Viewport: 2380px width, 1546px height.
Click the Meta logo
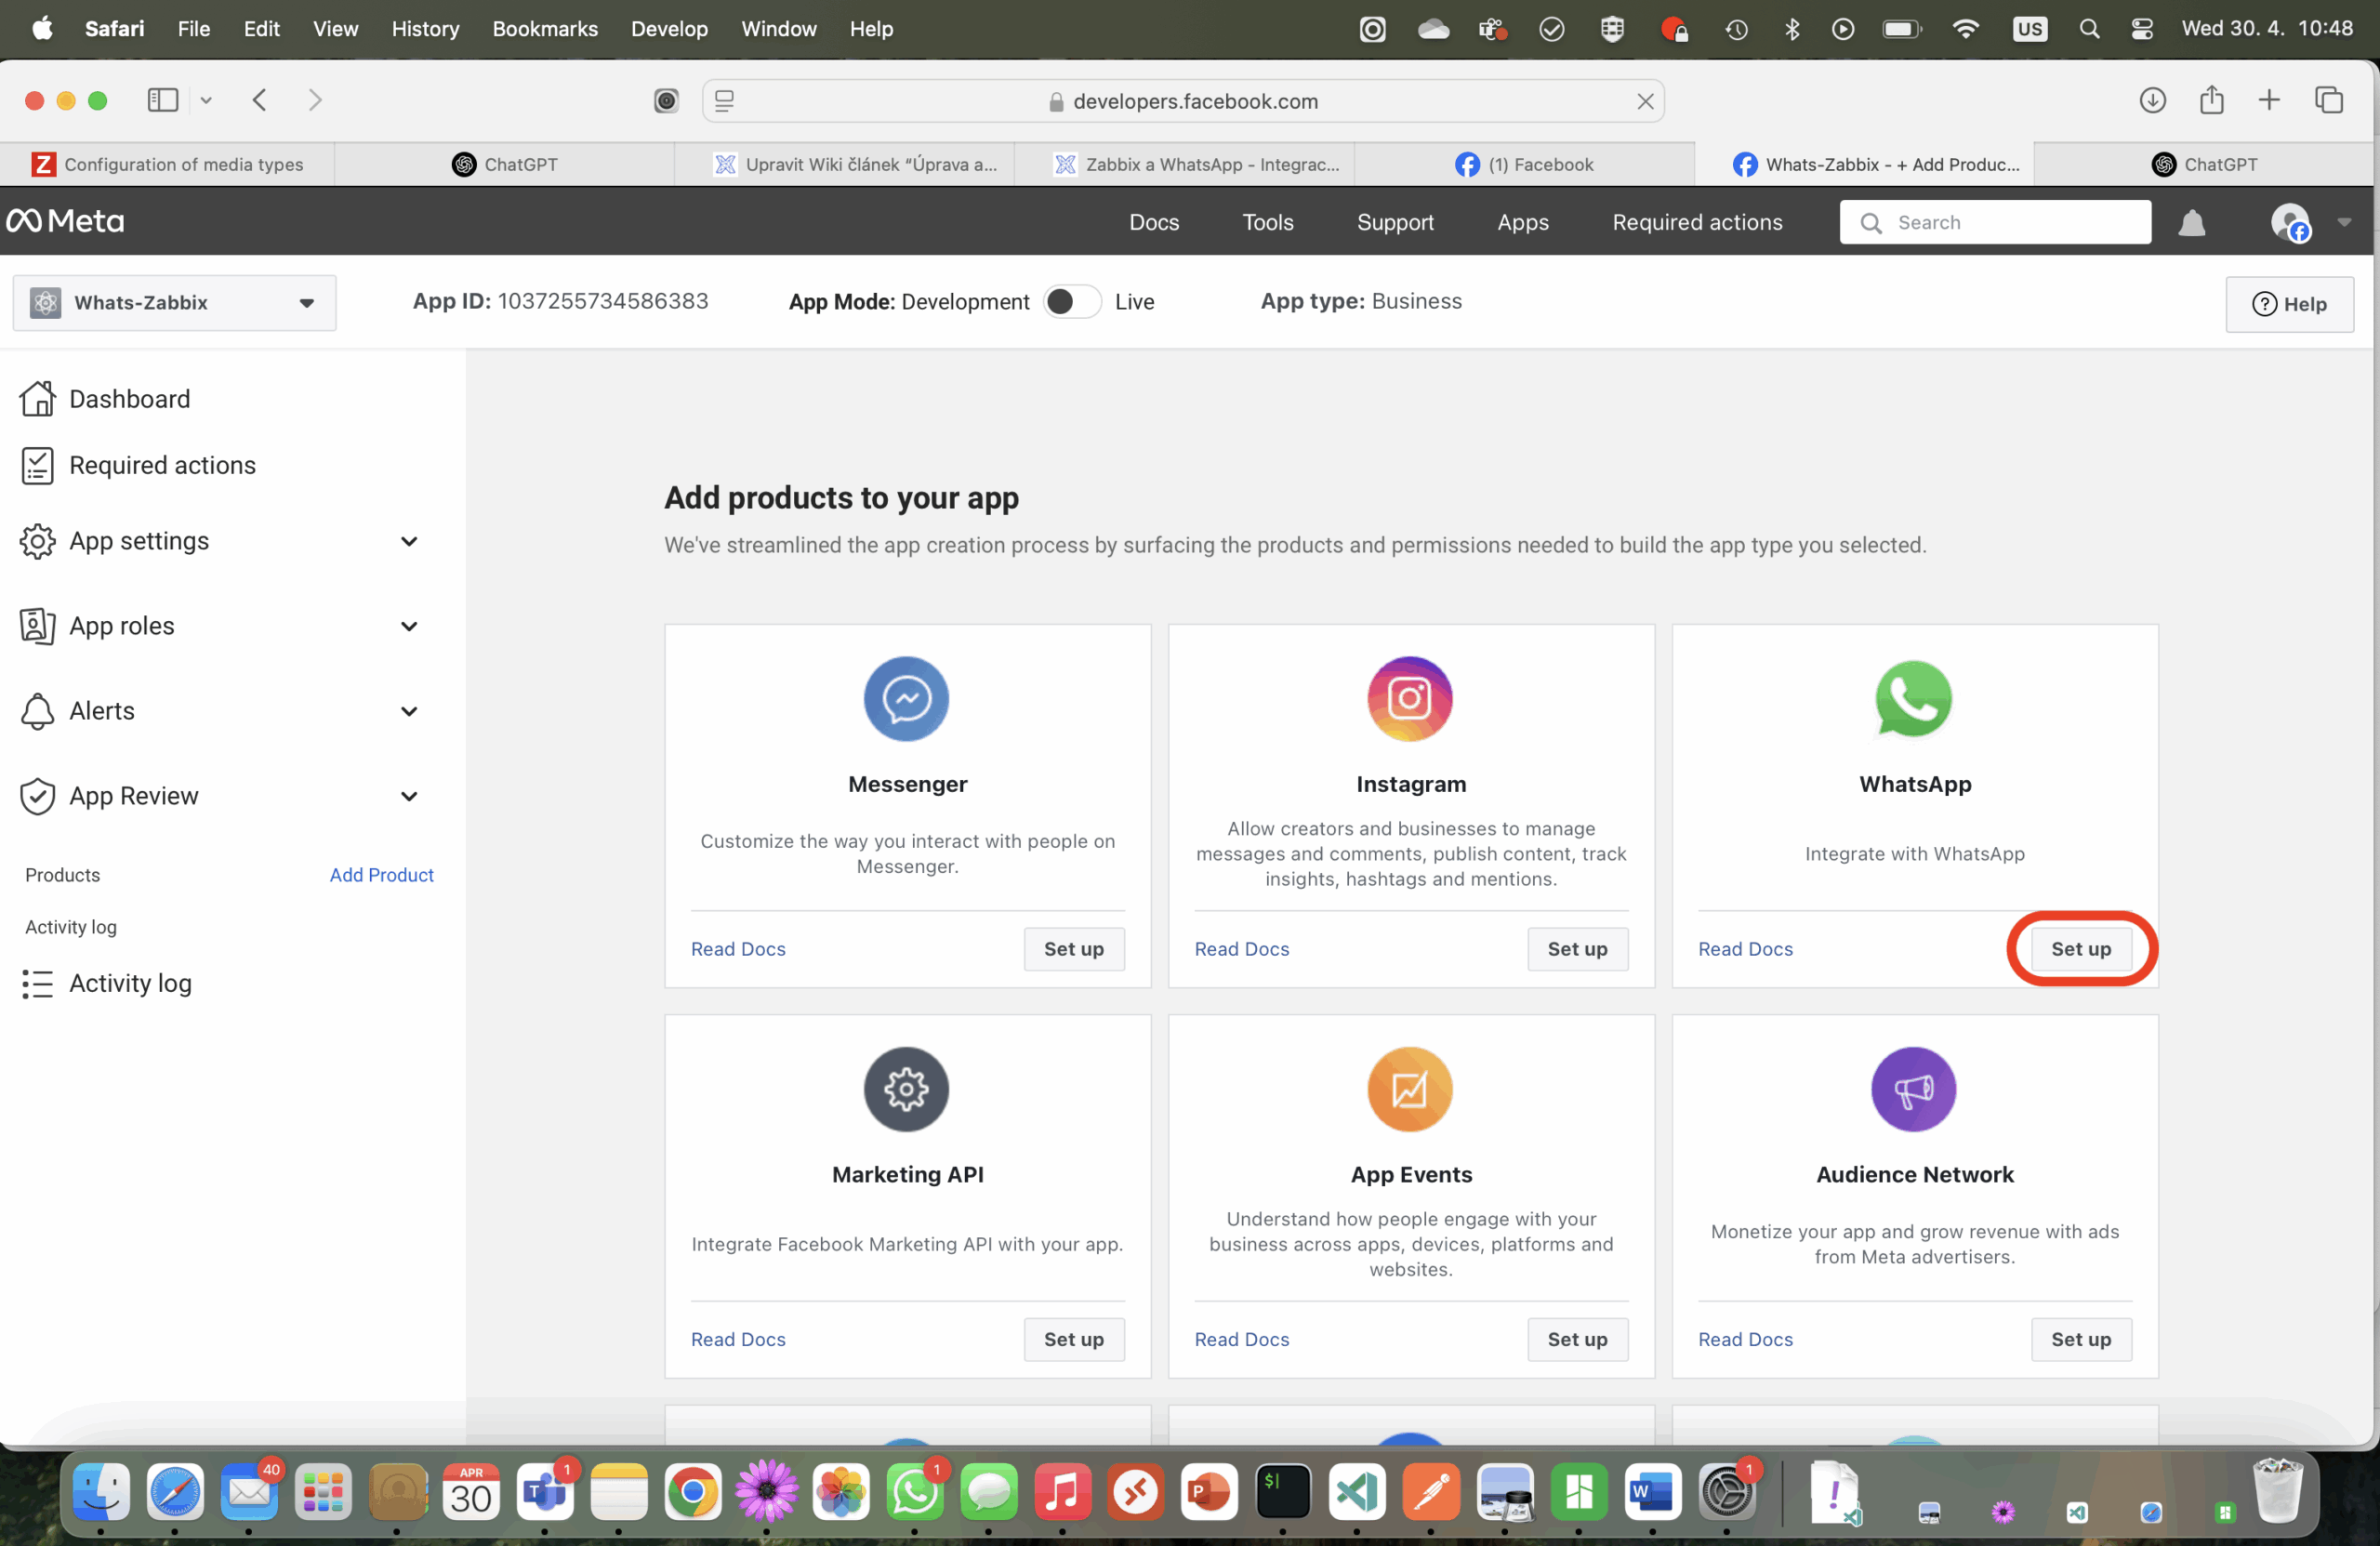click(x=66, y=221)
